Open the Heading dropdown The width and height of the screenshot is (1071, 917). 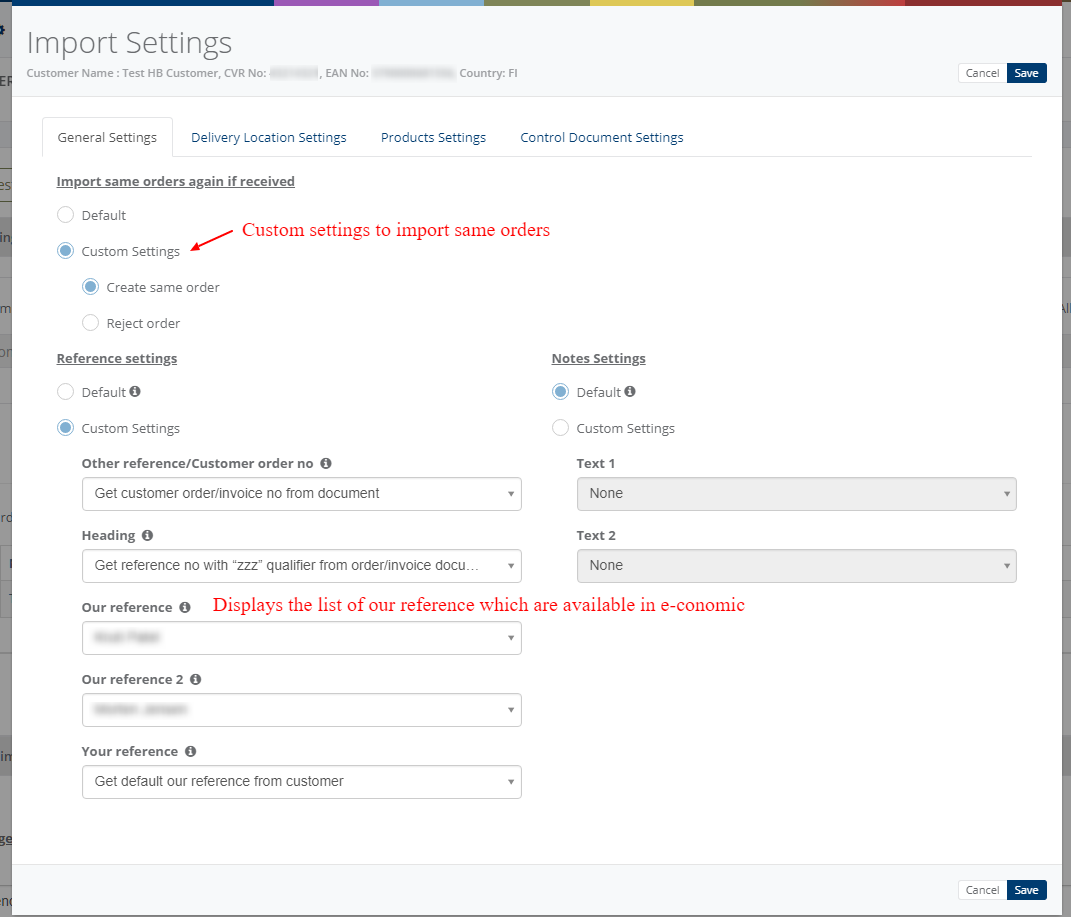click(x=302, y=566)
